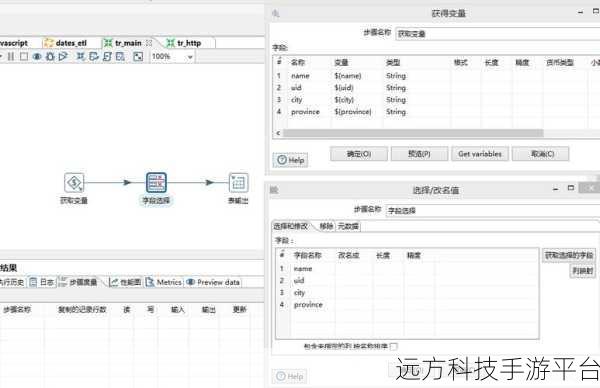Explore the database from the toolbar
Viewport: 600px width, 388px height.
coord(121,57)
